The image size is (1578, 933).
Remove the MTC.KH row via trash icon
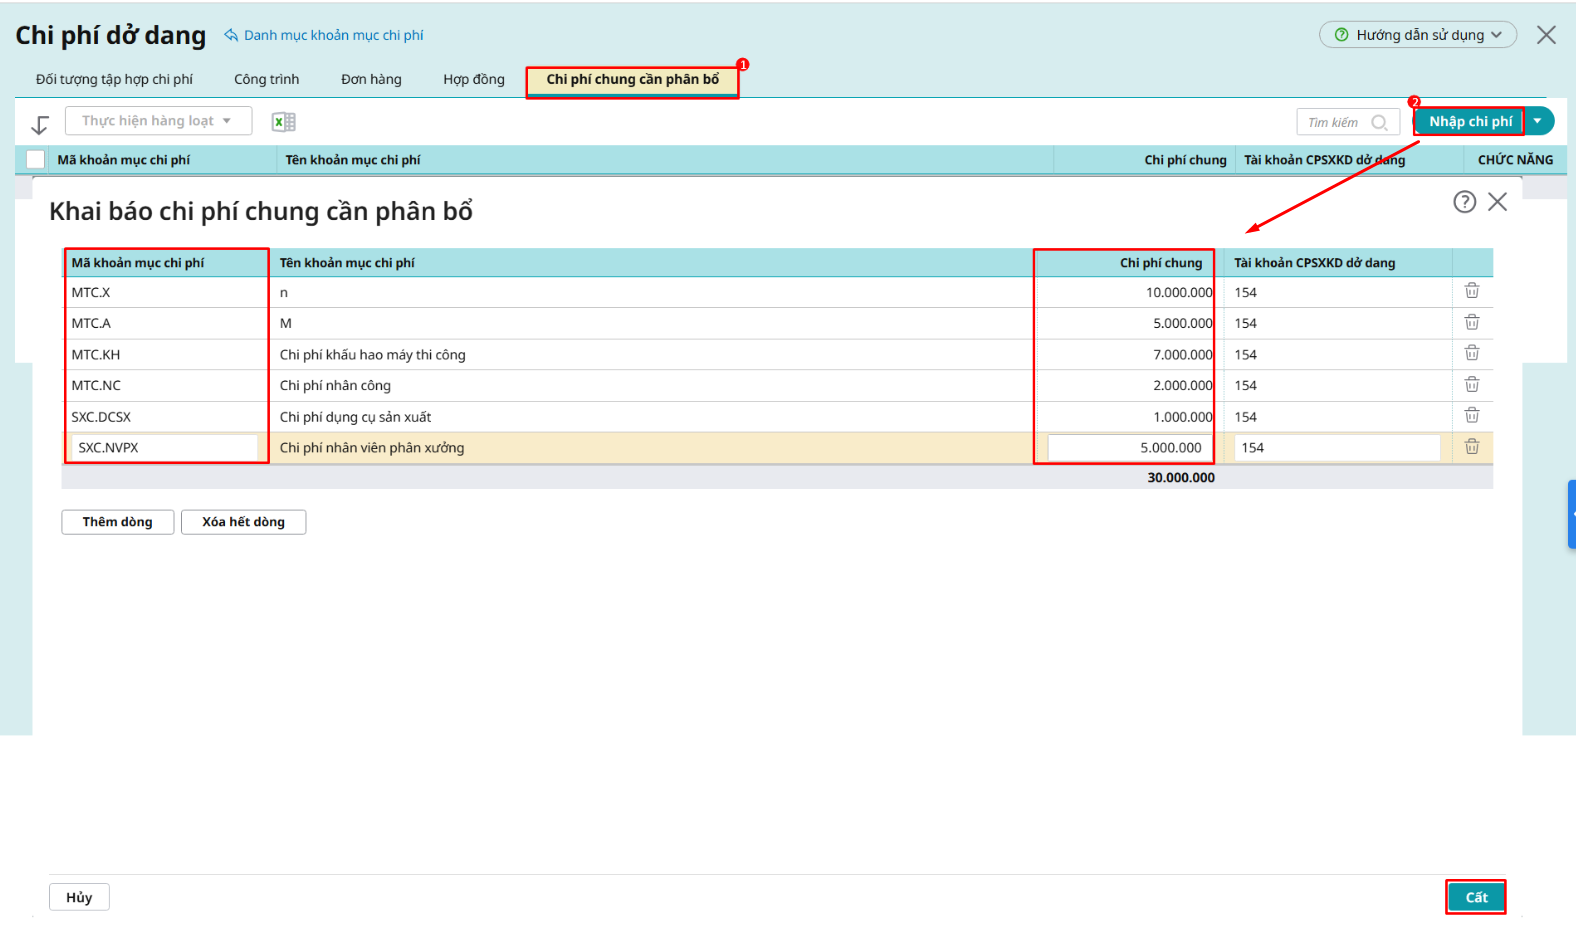pos(1471,353)
